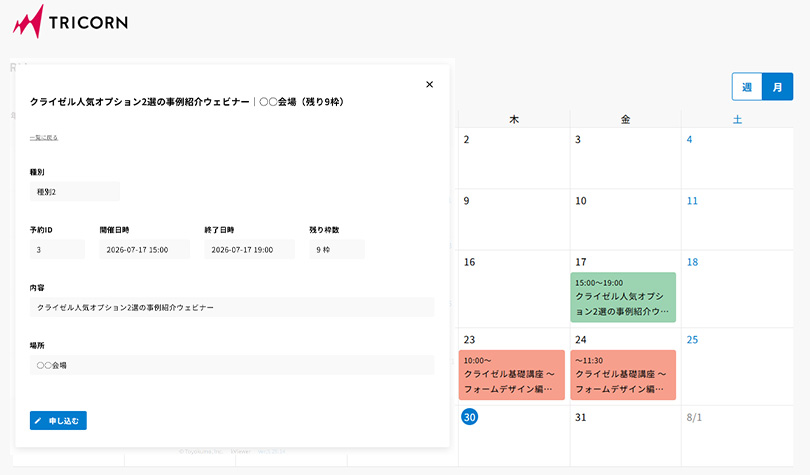Select calendar date 10
Viewport: 810px width, 475px height.
(581, 201)
